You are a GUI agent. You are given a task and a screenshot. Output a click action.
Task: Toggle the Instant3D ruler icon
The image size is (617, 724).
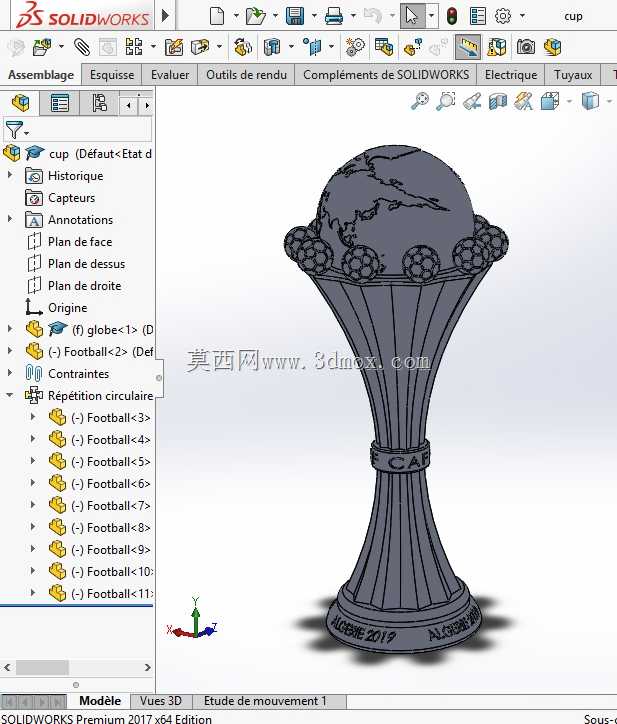click(x=468, y=47)
